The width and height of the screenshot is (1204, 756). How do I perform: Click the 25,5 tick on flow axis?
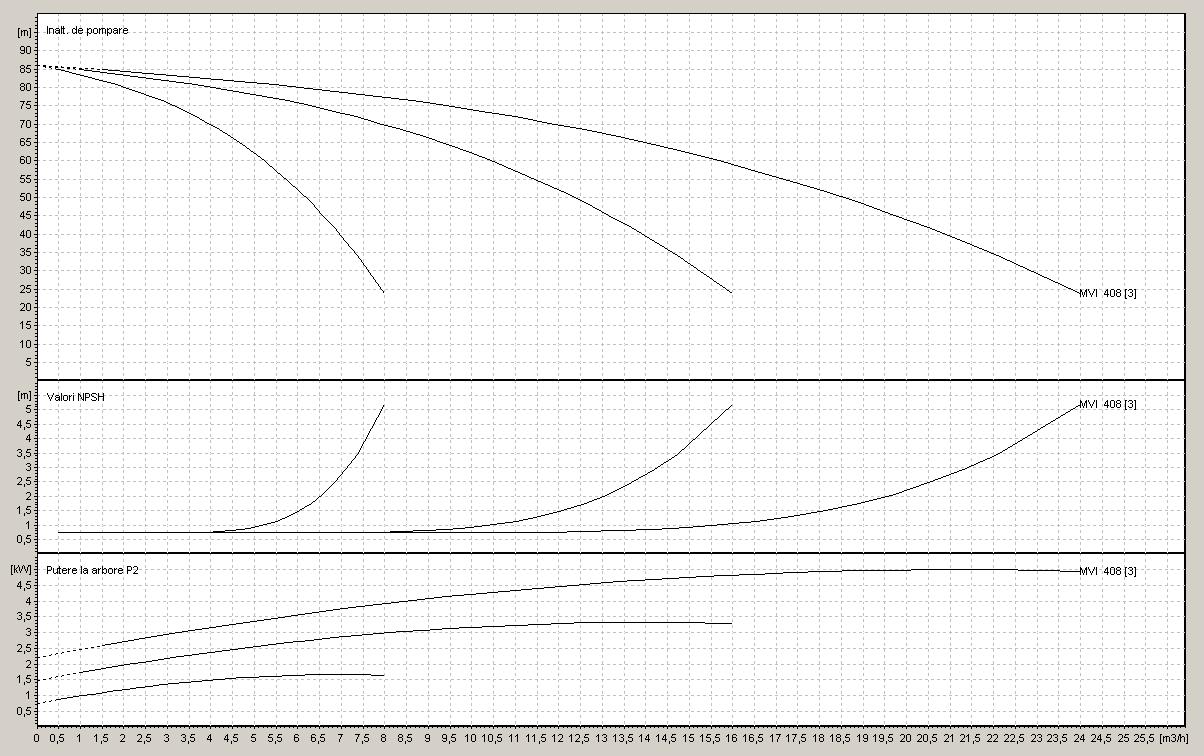pos(1145,738)
